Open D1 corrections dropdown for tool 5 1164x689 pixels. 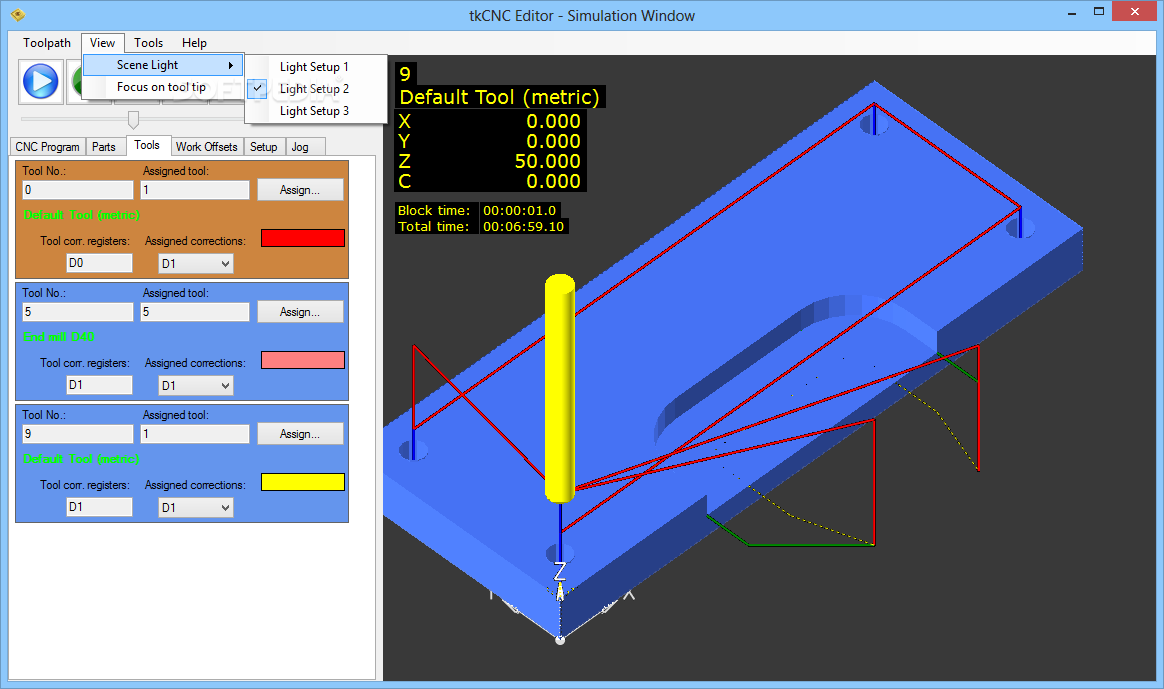196,386
